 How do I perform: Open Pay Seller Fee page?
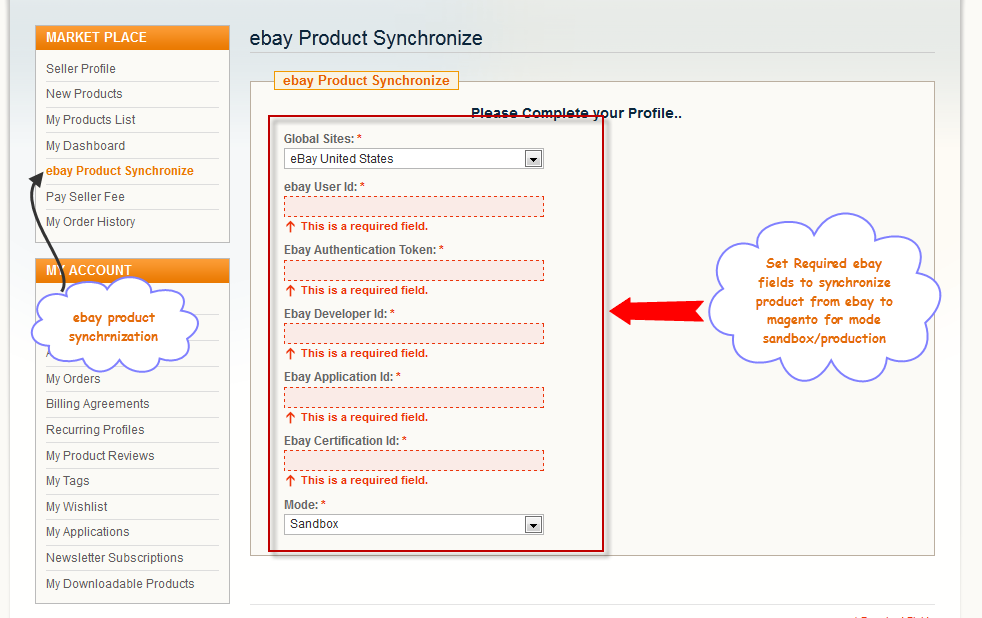pos(85,197)
